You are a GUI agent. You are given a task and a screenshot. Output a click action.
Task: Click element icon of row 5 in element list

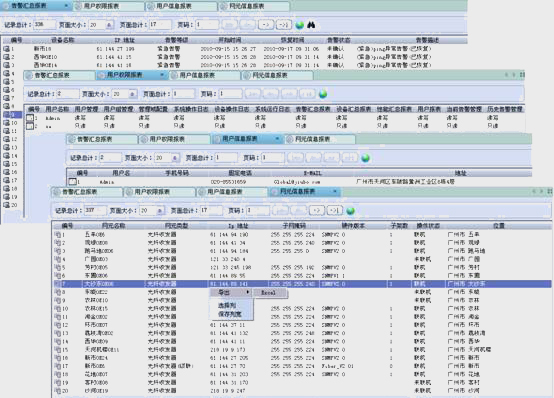(x=58, y=267)
